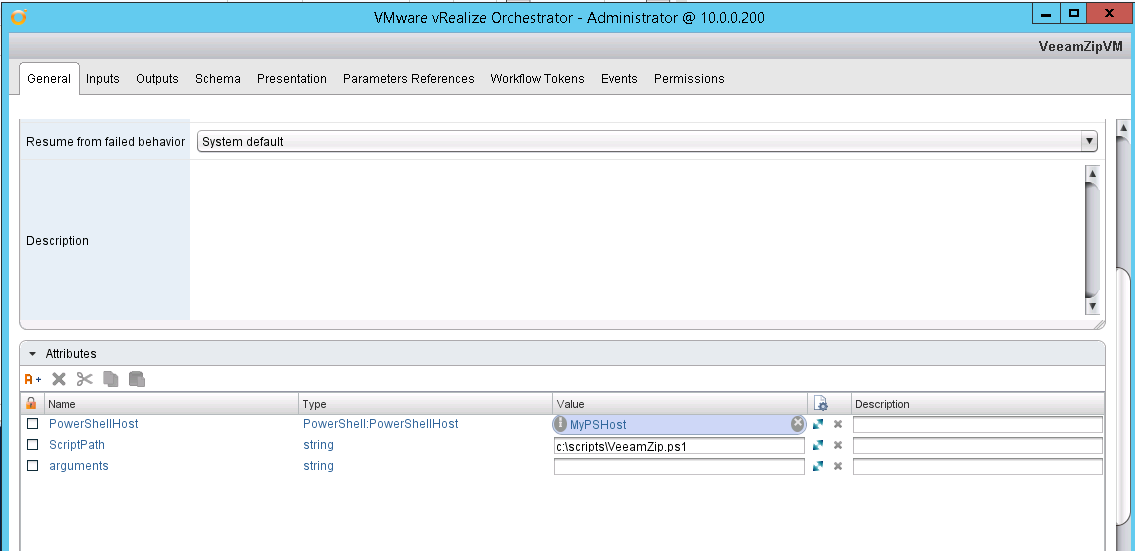Click the Value column header
The height and width of the screenshot is (551, 1135).
pos(680,403)
